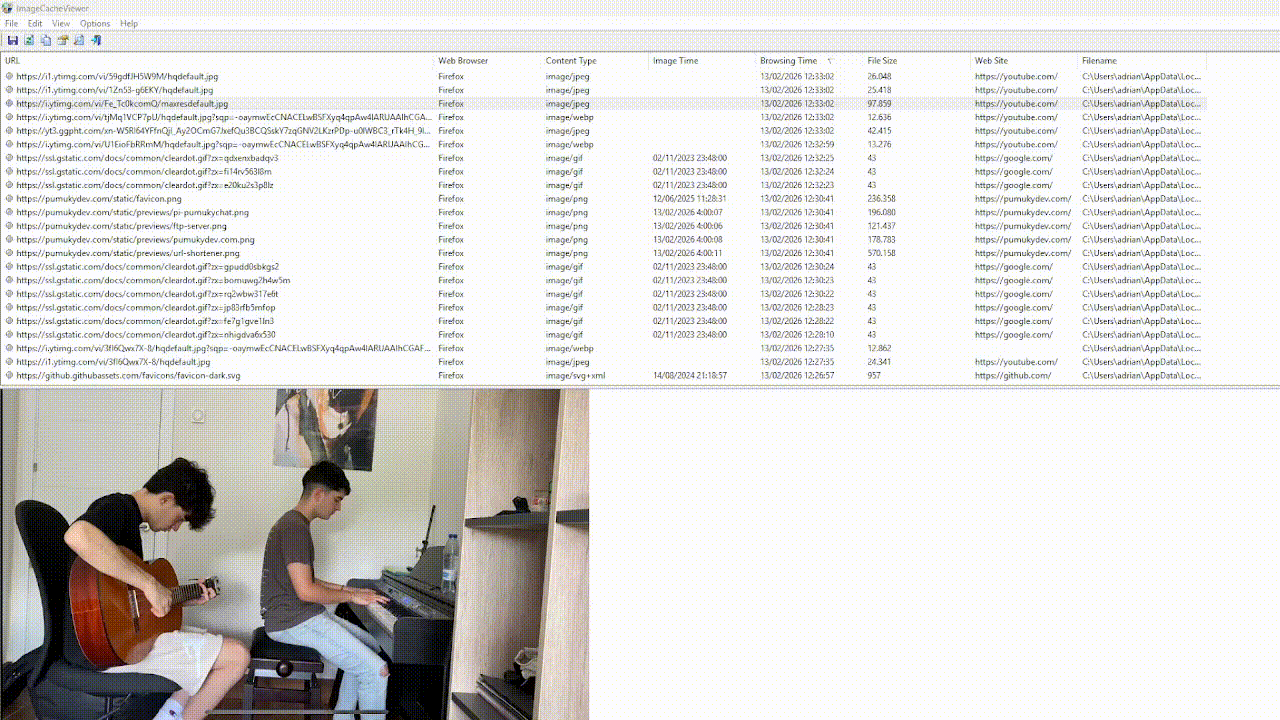Click the URL column header

click(12, 61)
